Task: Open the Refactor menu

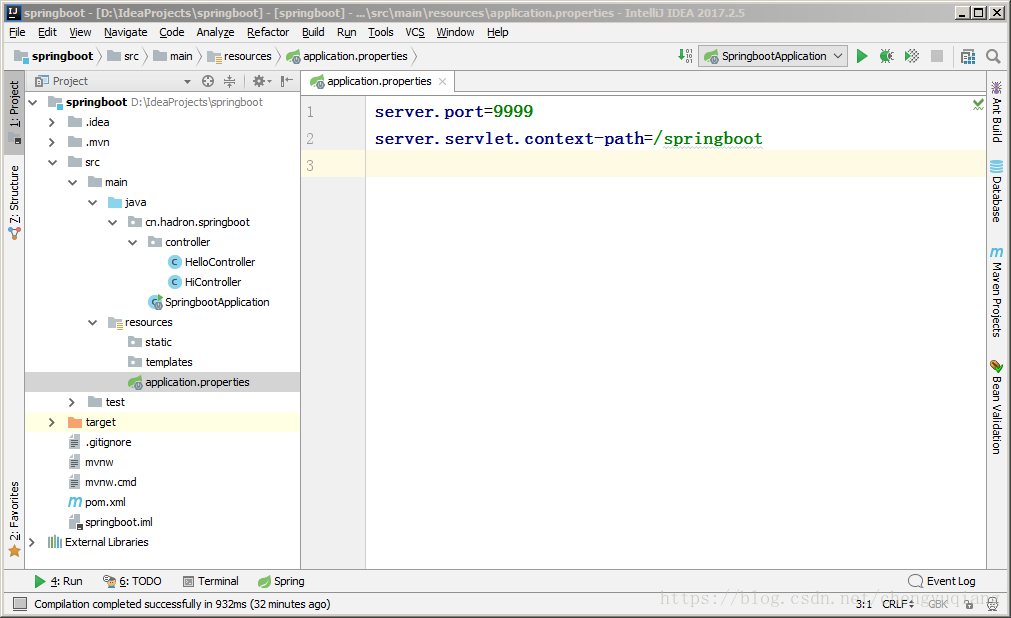Action: tap(268, 32)
